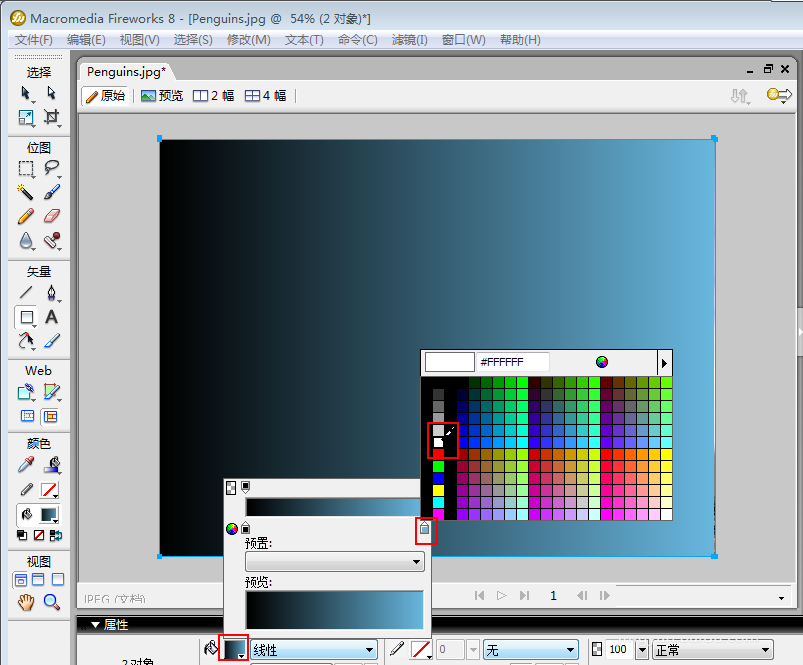The image size is (803, 665).
Task: Click the #FFFFFF hex color field
Action: pos(514,362)
